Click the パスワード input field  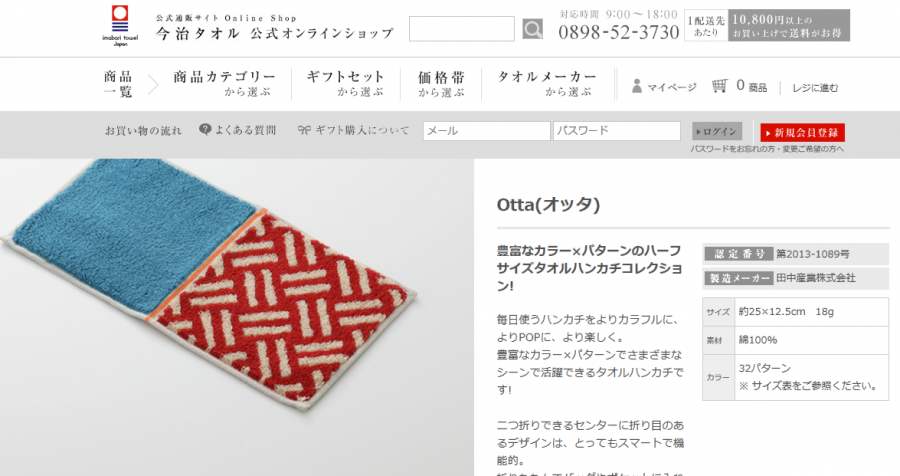[x=616, y=131]
